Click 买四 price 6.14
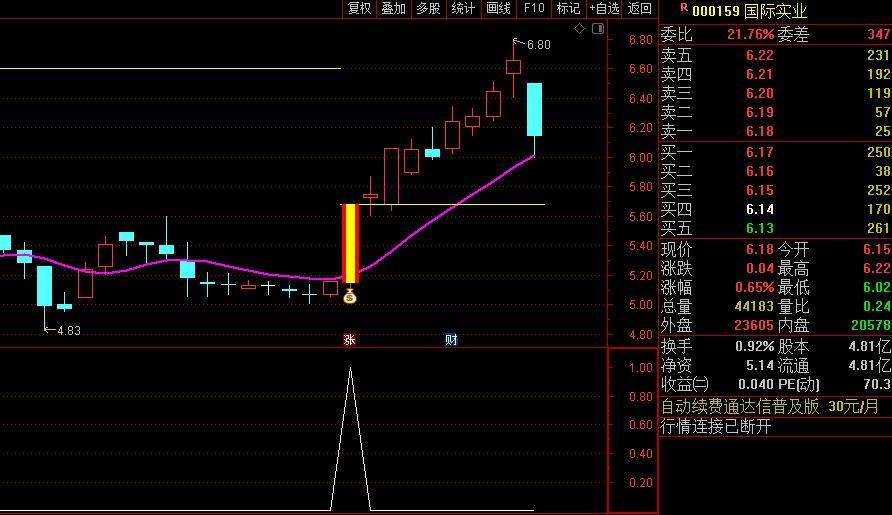The image size is (892, 515). [759, 209]
